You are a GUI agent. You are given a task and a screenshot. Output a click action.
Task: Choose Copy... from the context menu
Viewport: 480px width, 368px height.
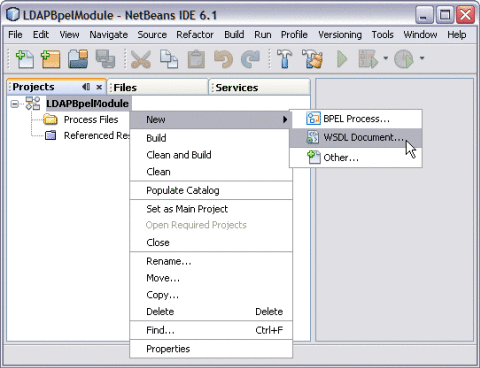[x=211, y=295]
